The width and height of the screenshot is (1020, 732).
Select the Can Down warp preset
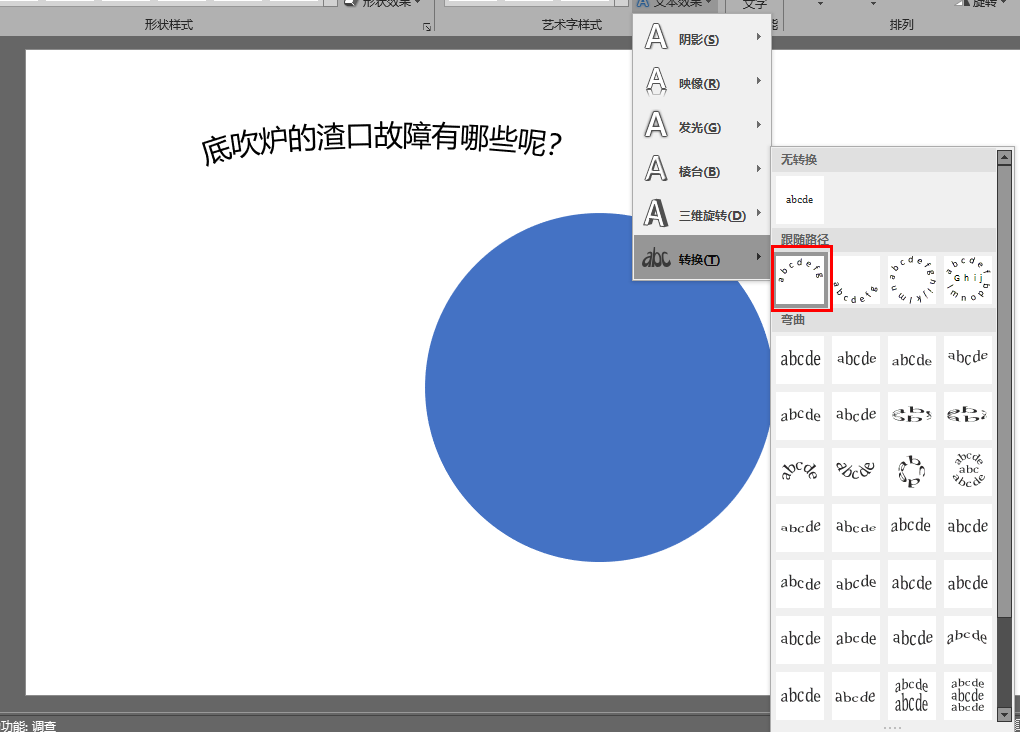pyautogui.click(x=968, y=528)
